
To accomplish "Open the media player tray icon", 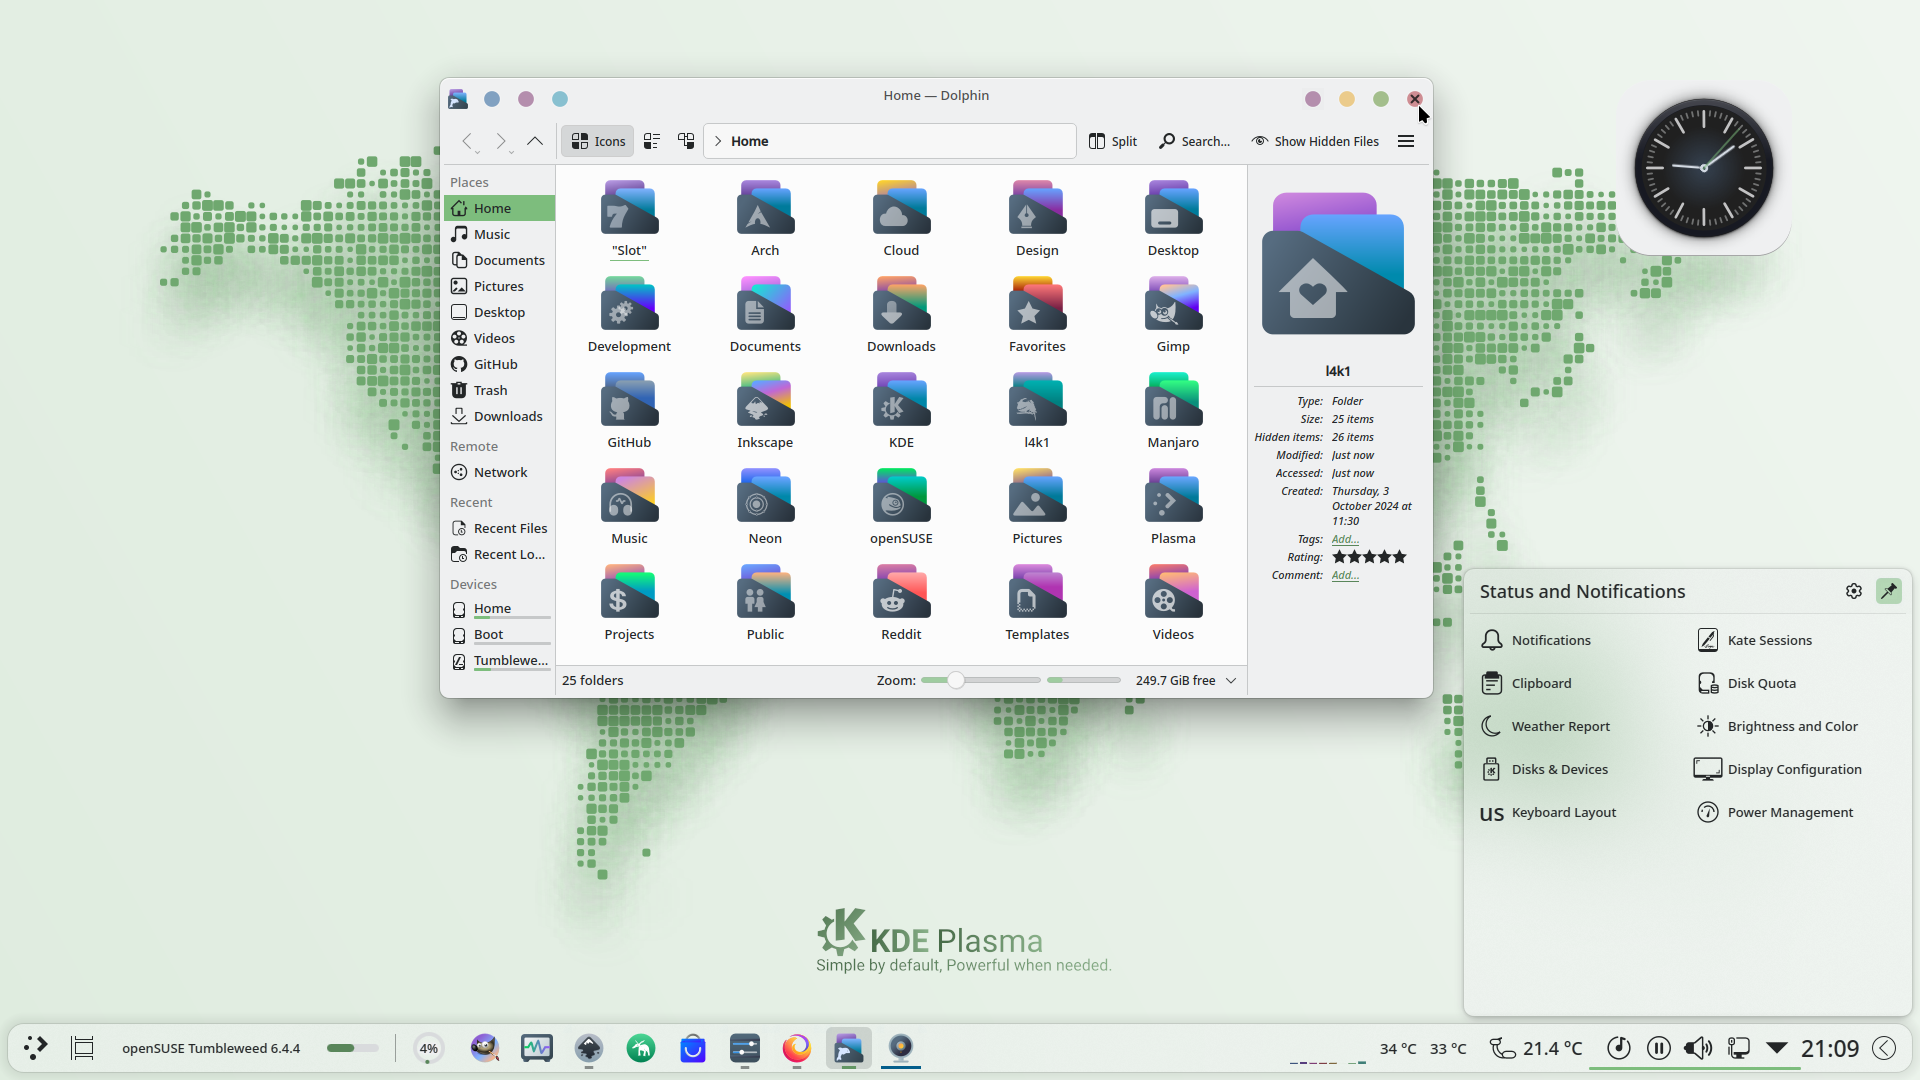I will pyautogui.click(x=1619, y=1047).
